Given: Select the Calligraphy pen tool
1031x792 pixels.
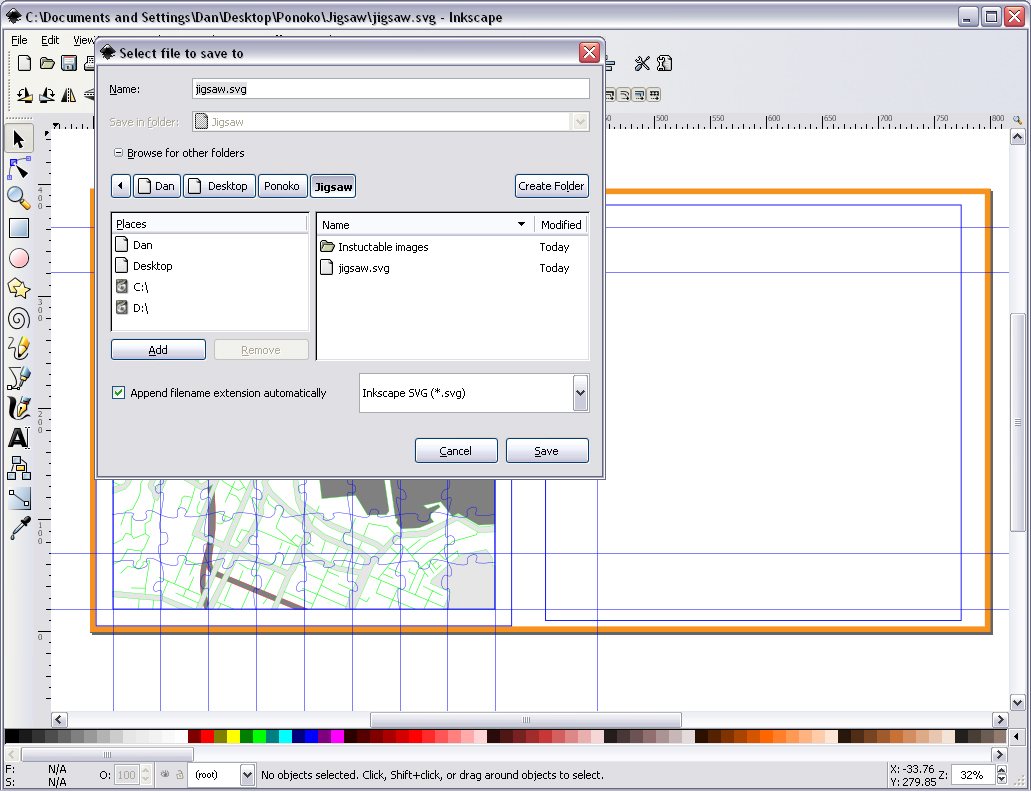Looking at the screenshot, I should pyautogui.click(x=18, y=408).
